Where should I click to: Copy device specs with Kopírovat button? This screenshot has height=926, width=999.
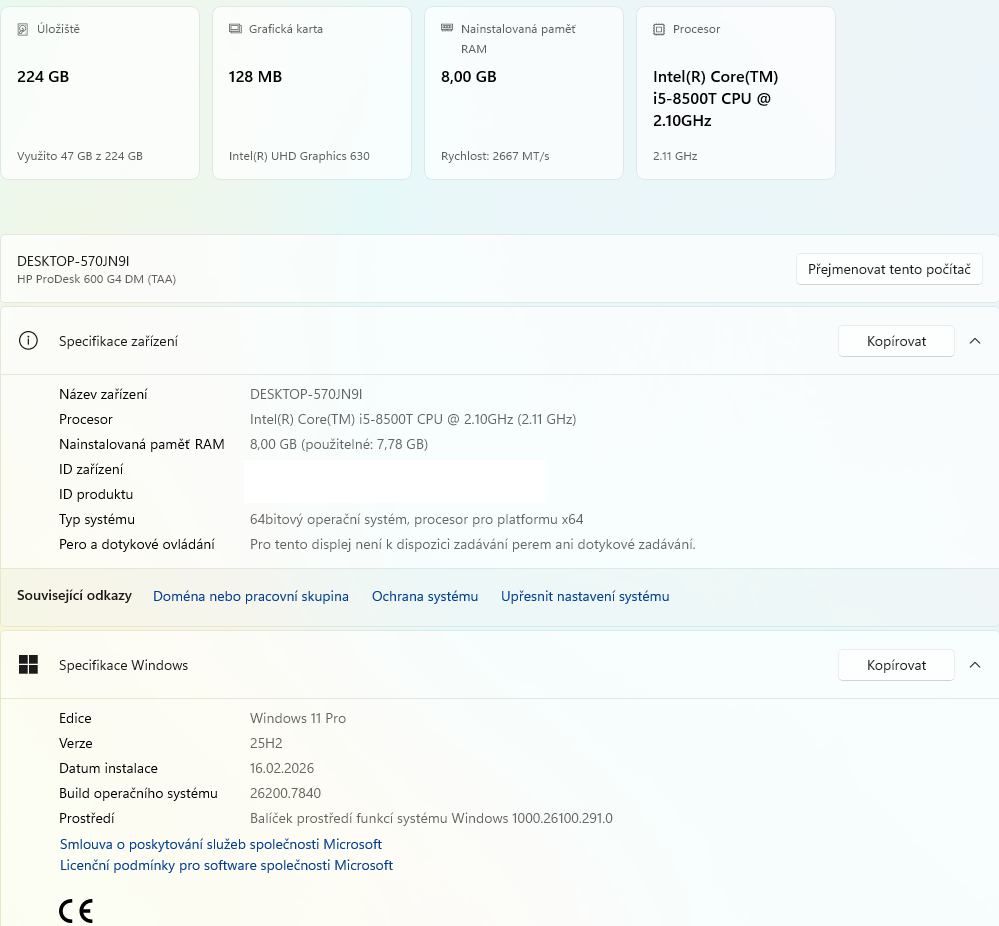pos(895,341)
